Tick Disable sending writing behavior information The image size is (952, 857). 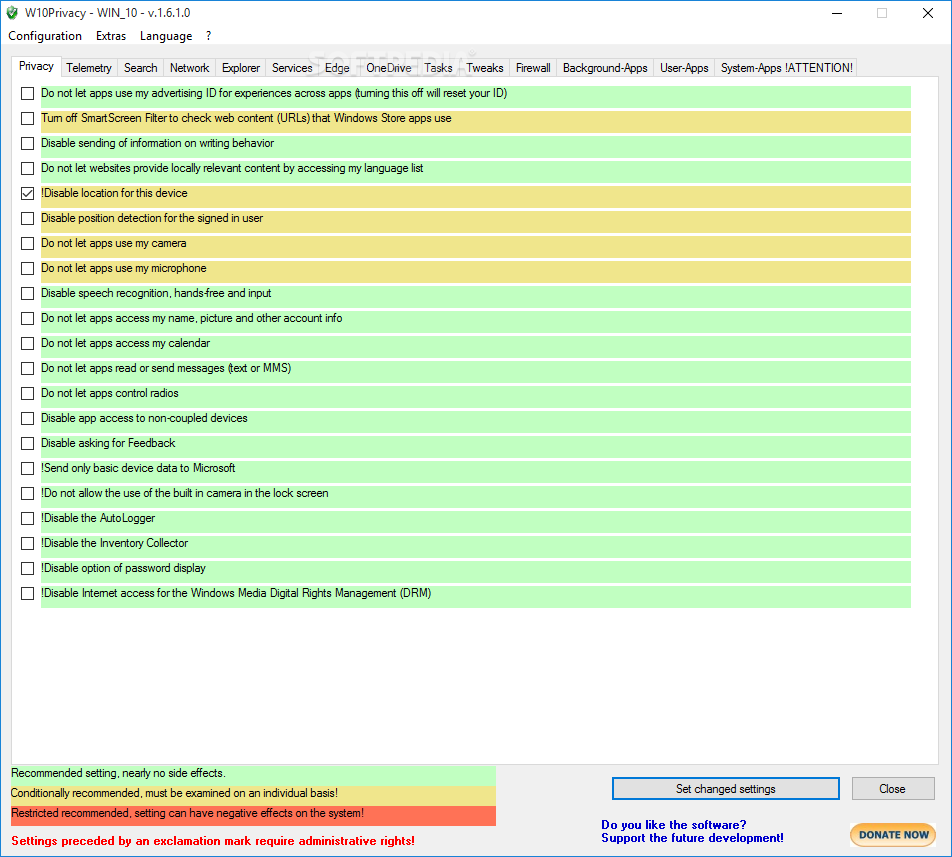27,143
